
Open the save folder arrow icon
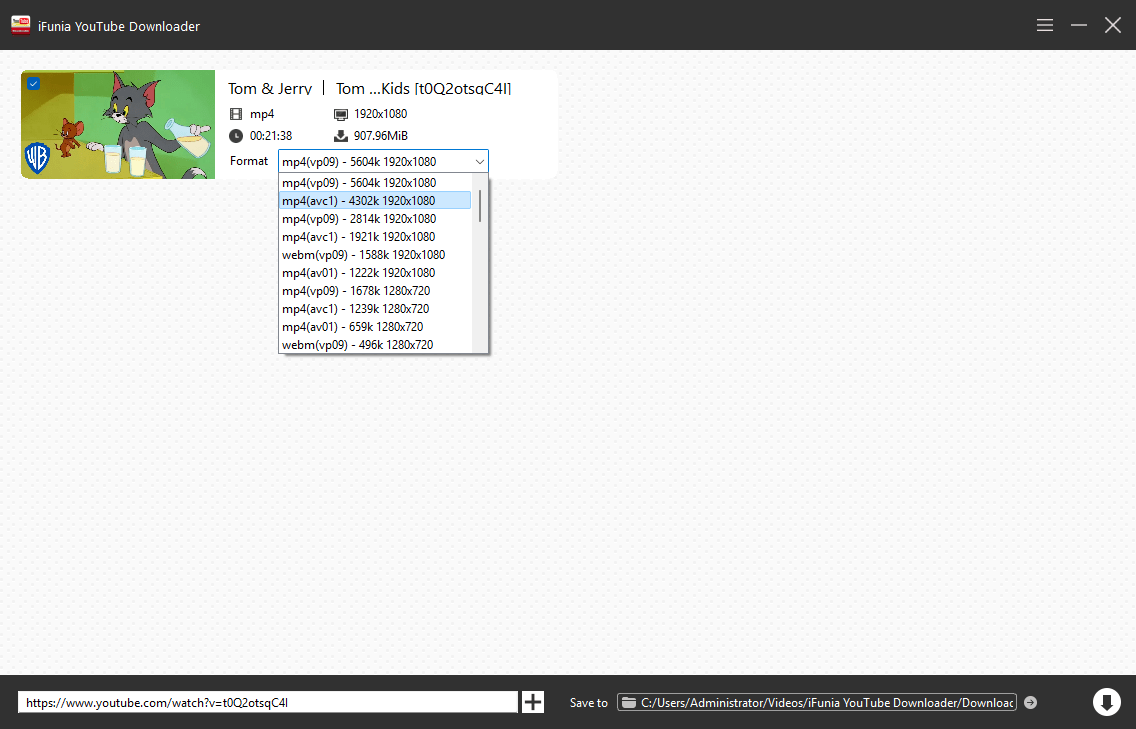[1031, 703]
